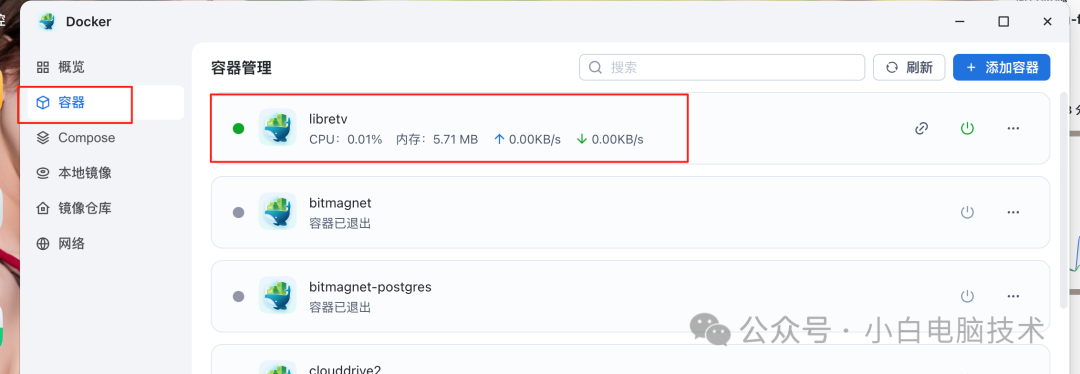Click the libretv upload speed value
The height and width of the screenshot is (374, 1080).
coord(528,139)
